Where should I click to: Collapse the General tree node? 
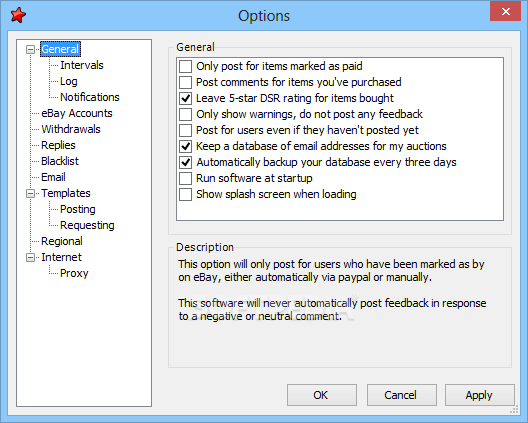pos(30,50)
